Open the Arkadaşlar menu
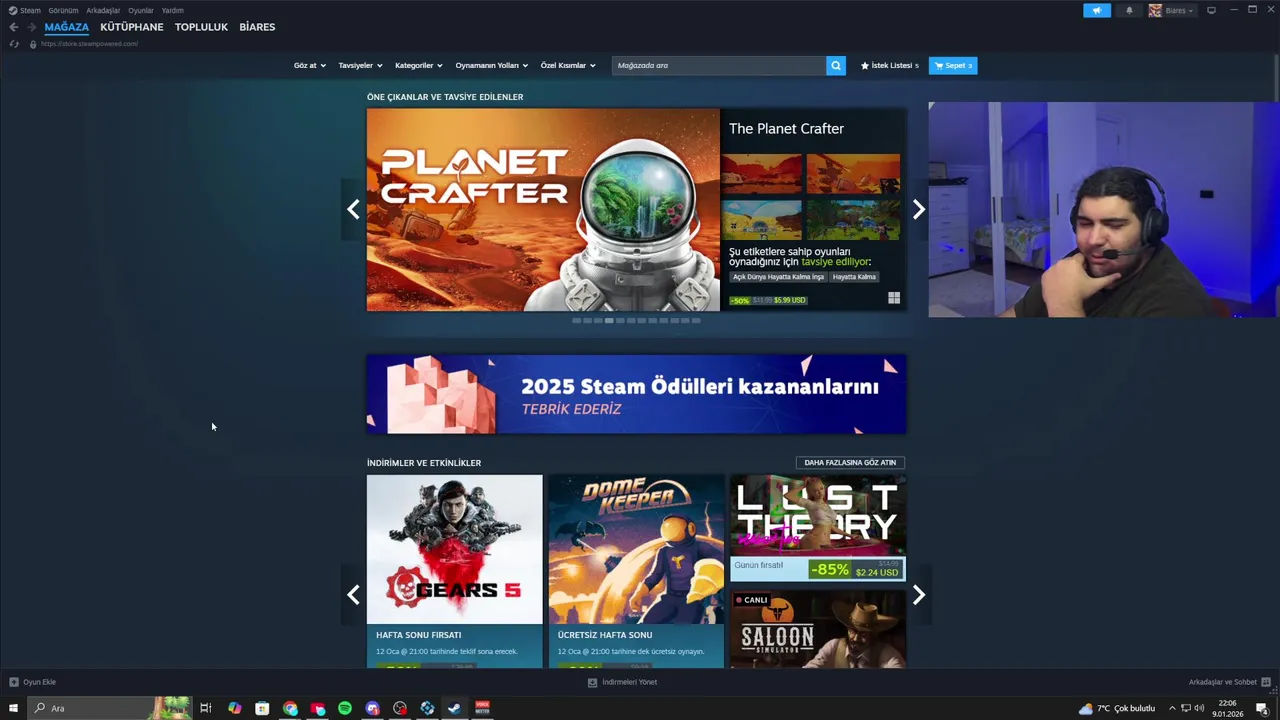Viewport: 1280px width, 720px height. click(x=103, y=10)
